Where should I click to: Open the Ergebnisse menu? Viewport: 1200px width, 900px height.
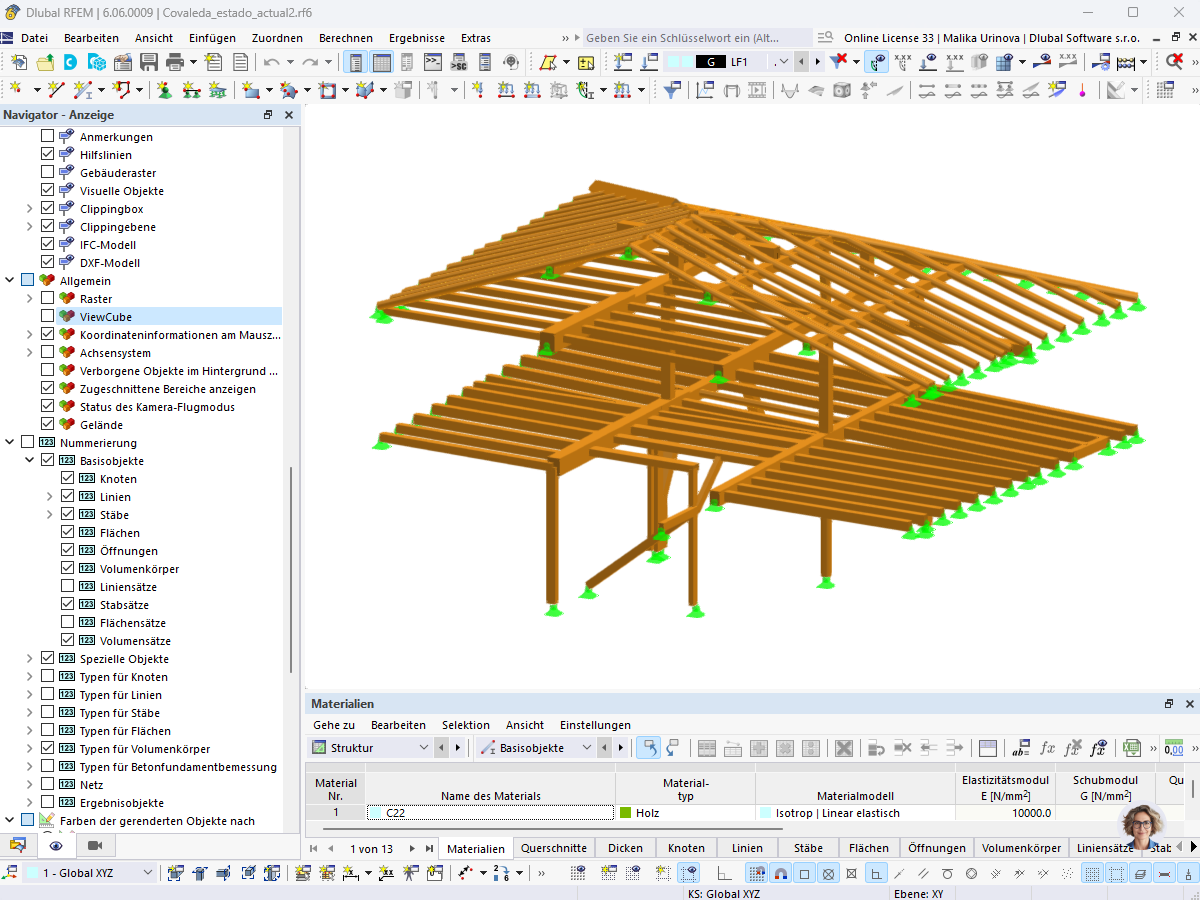click(417, 38)
